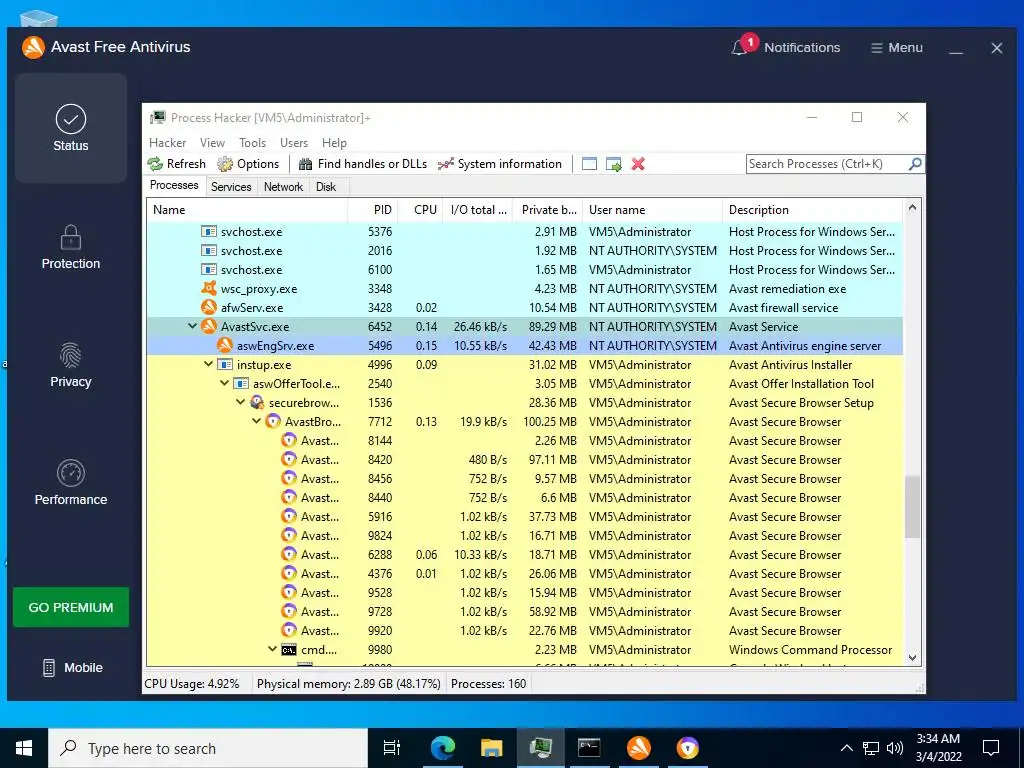
Task: Sort by the Description column header
Action: [x=812, y=210]
